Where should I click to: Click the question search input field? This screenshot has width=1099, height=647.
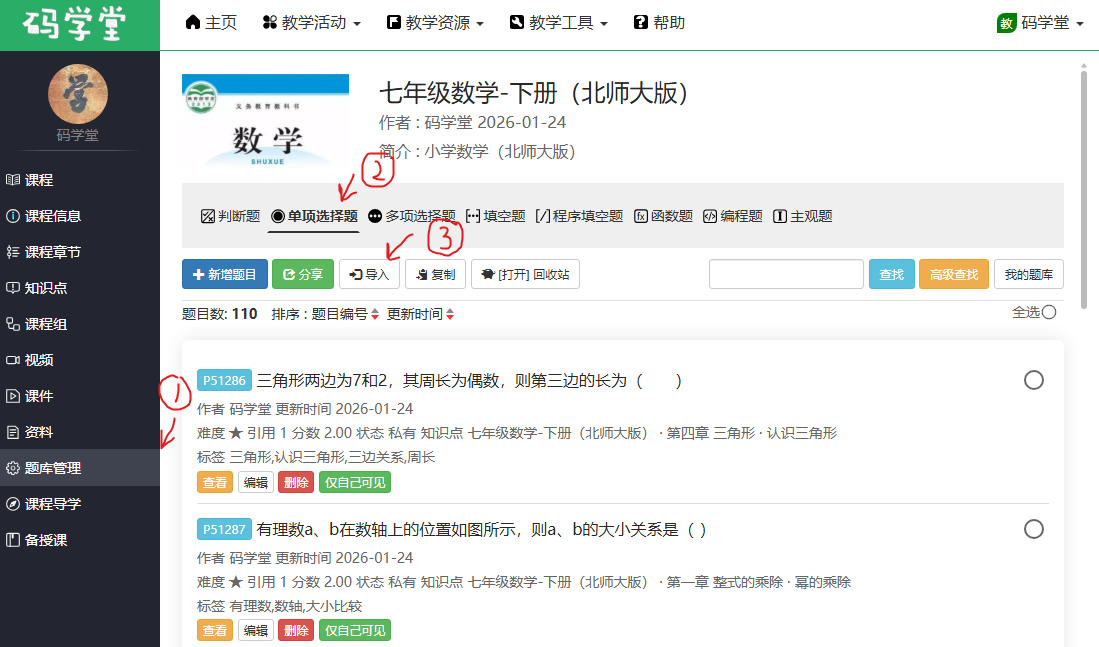point(786,274)
